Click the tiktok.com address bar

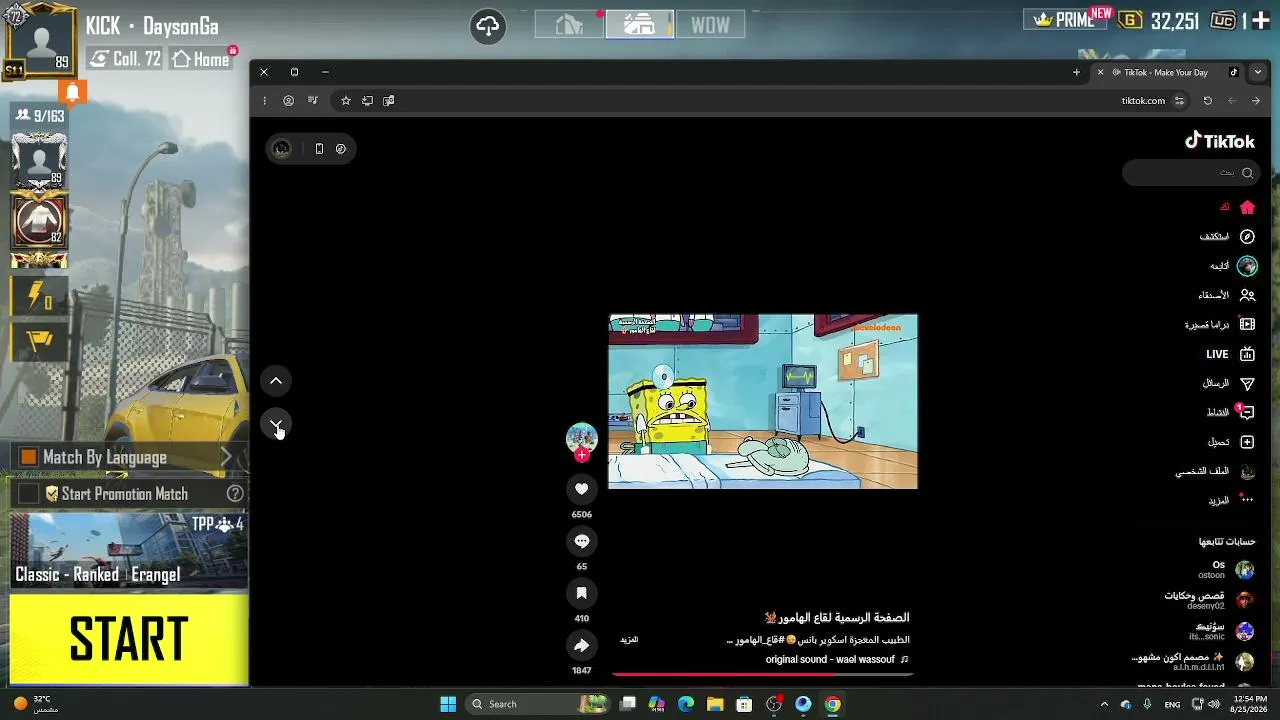click(1143, 100)
